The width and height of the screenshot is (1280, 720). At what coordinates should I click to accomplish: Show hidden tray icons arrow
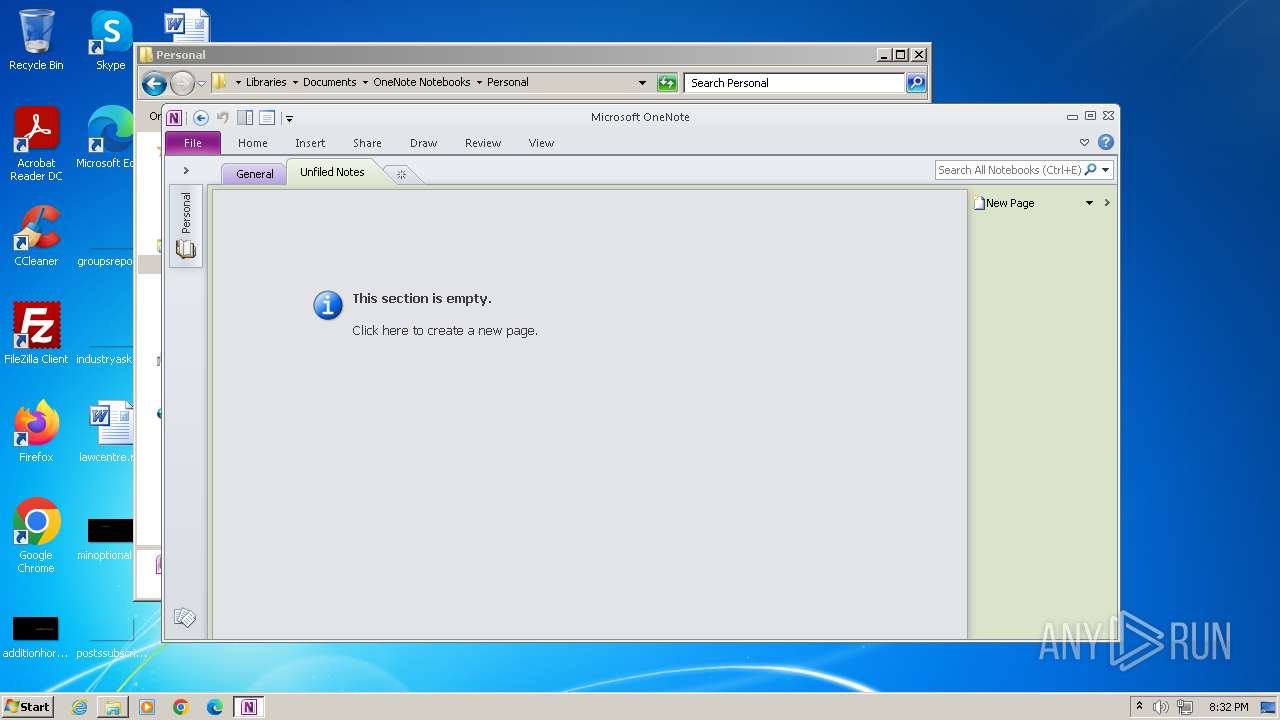click(x=1139, y=707)
